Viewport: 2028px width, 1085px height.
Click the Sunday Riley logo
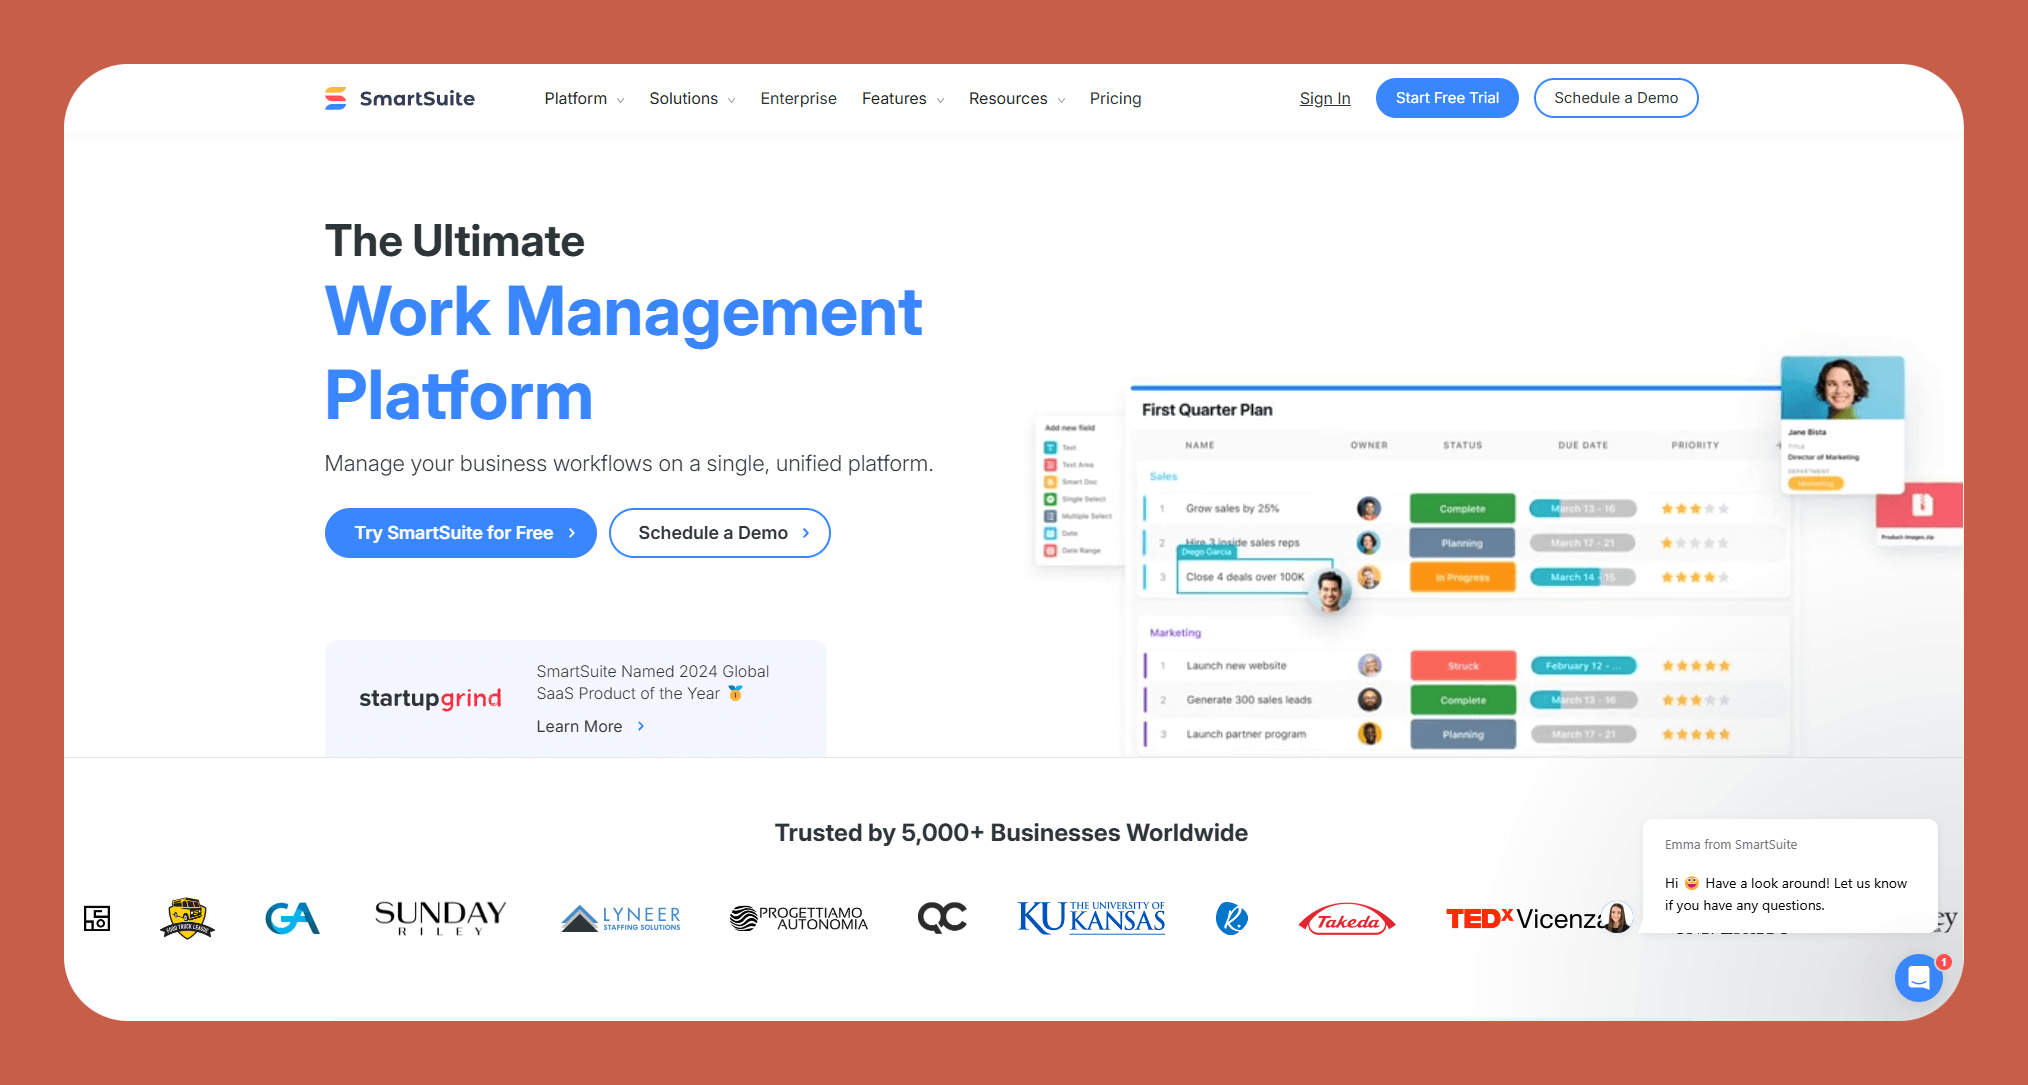tap(440, 918)
